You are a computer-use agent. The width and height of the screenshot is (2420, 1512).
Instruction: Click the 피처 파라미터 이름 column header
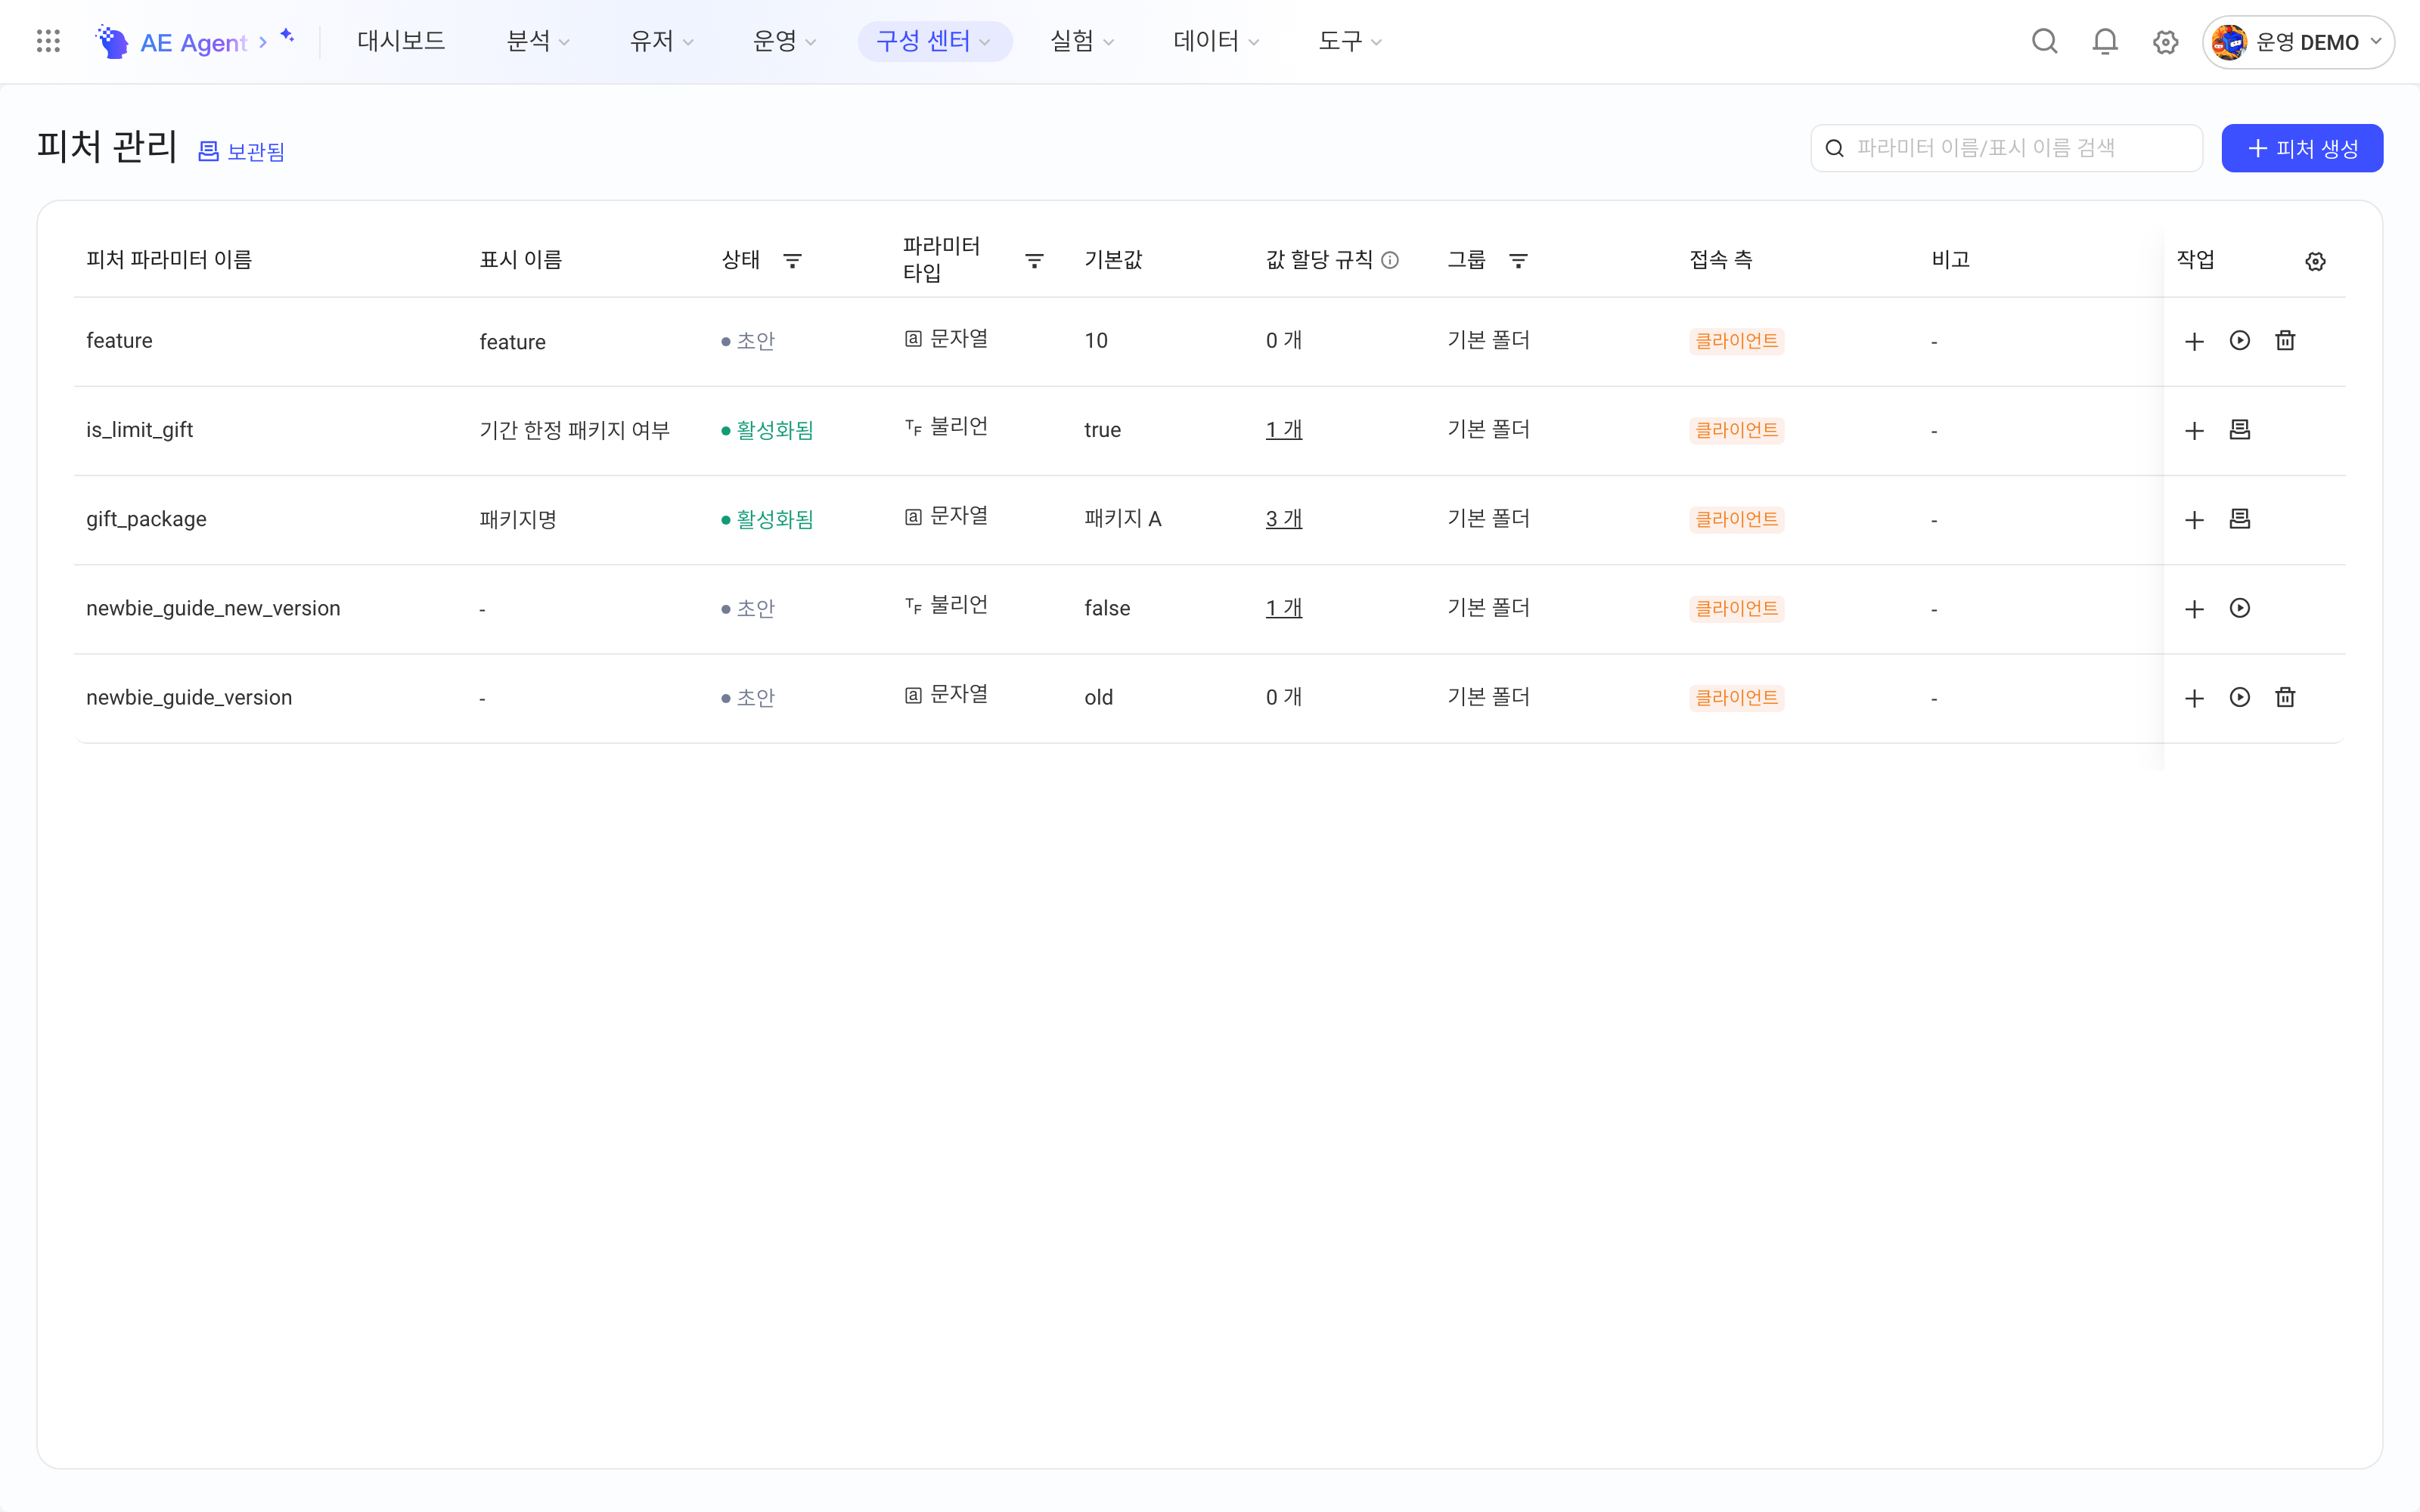[169, 260]
